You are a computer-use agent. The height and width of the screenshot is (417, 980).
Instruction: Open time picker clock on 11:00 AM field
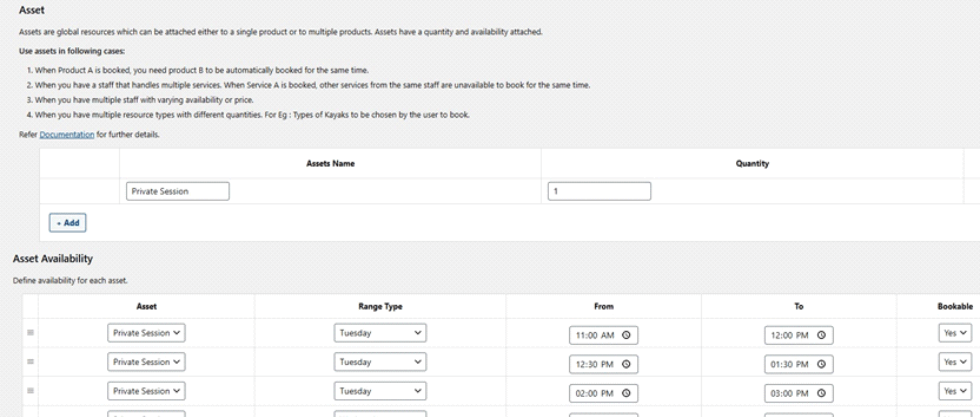626,335
